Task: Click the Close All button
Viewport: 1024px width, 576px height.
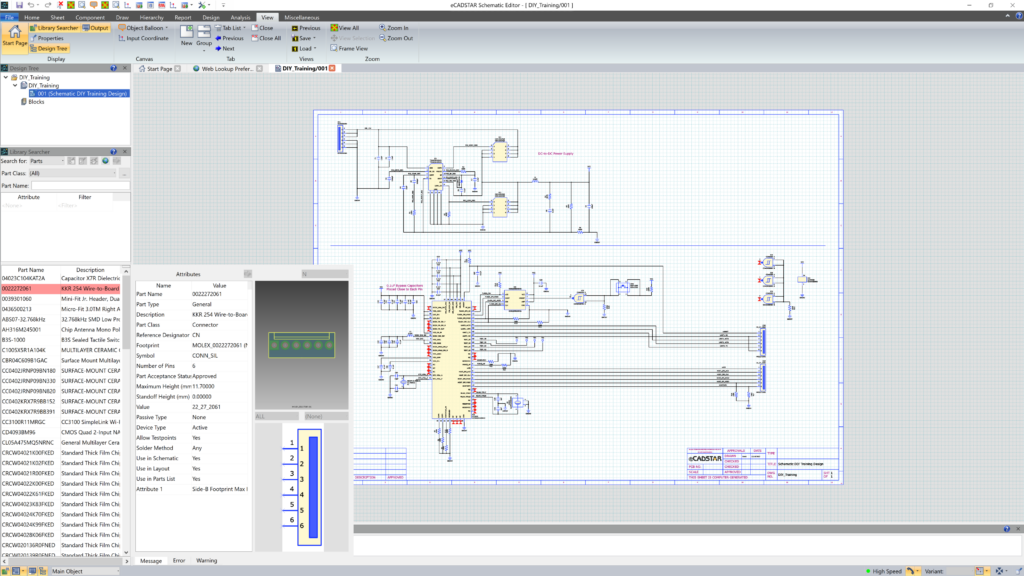Action: [x=266, y=39]
